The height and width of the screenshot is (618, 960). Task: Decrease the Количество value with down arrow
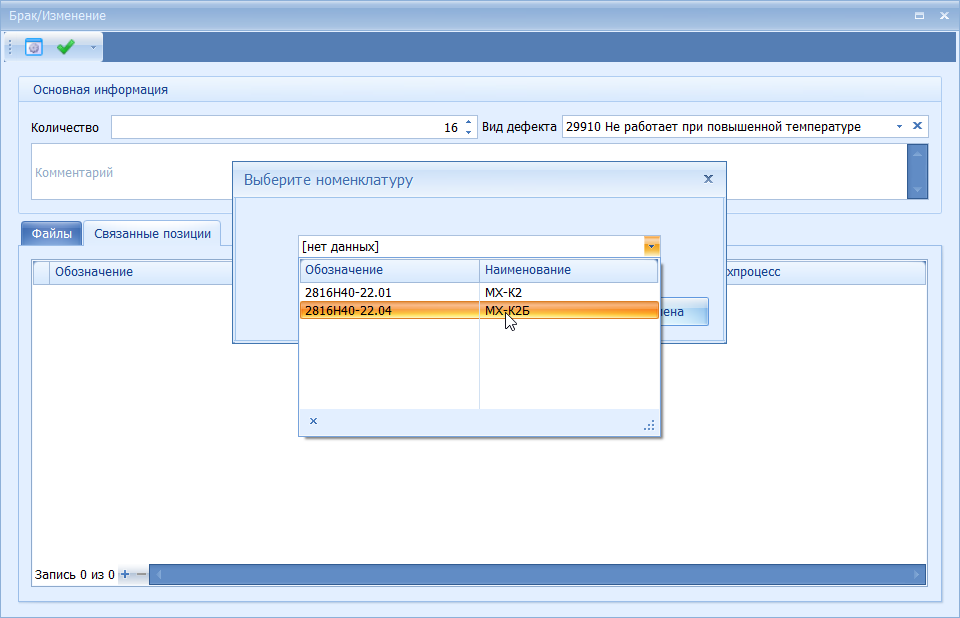[x=468, y=132]
